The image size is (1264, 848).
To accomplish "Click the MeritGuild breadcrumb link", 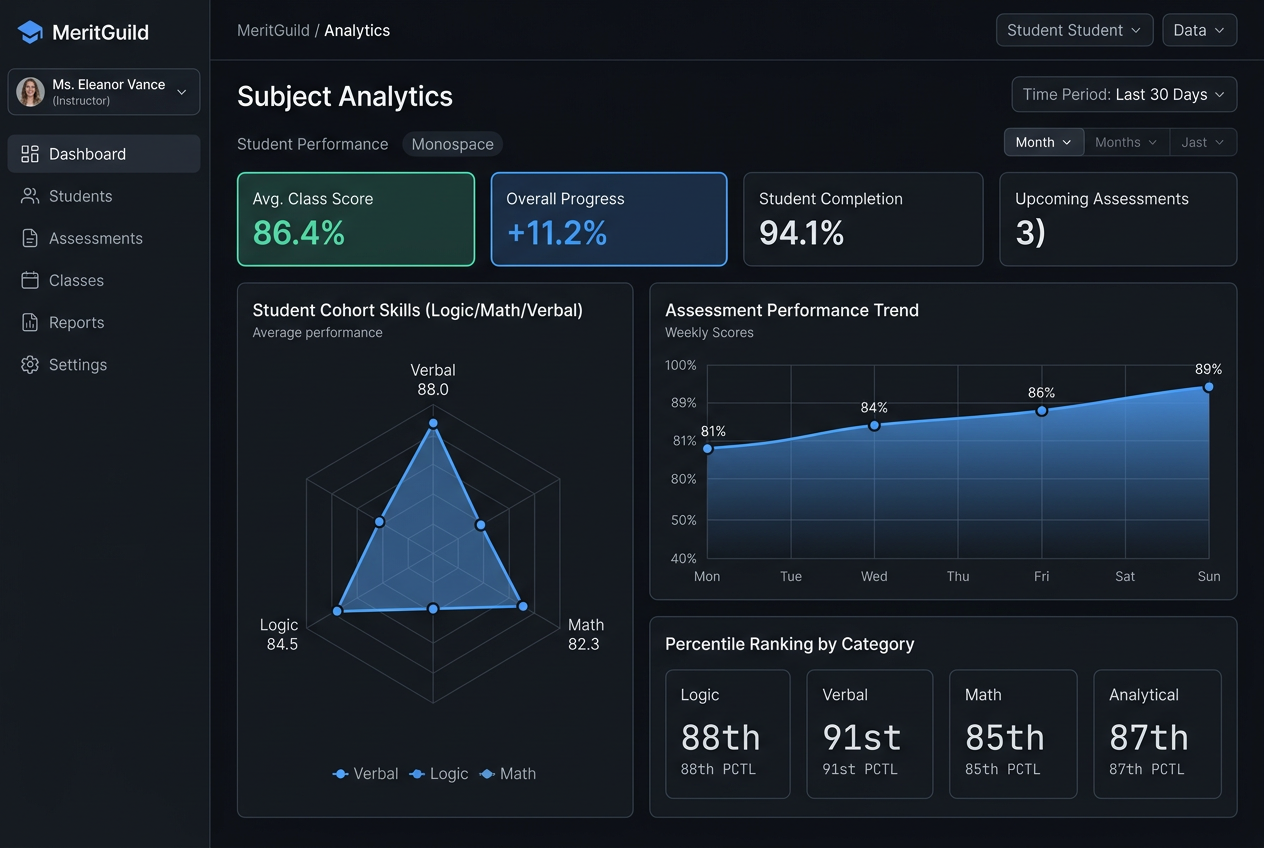I will coord(273,30).
